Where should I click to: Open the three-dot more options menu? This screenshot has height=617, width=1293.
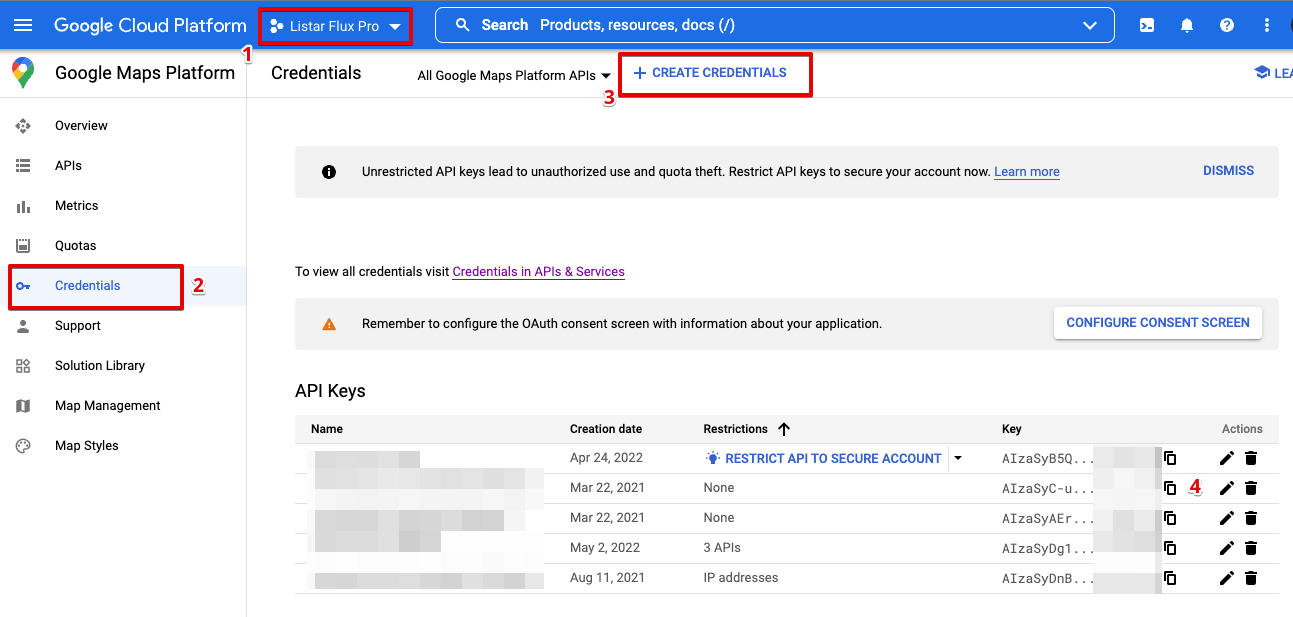[x=1267, y=25]
